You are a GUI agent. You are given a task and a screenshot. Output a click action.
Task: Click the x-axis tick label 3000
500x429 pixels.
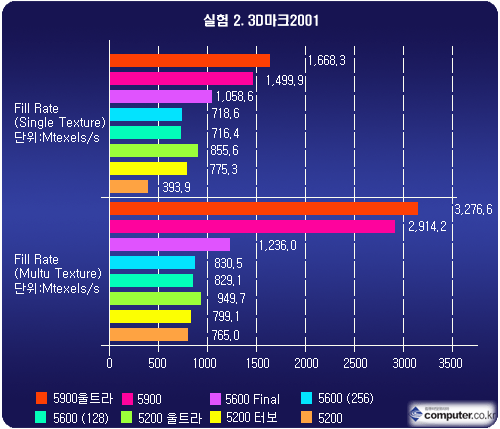[x=404, y=363]
